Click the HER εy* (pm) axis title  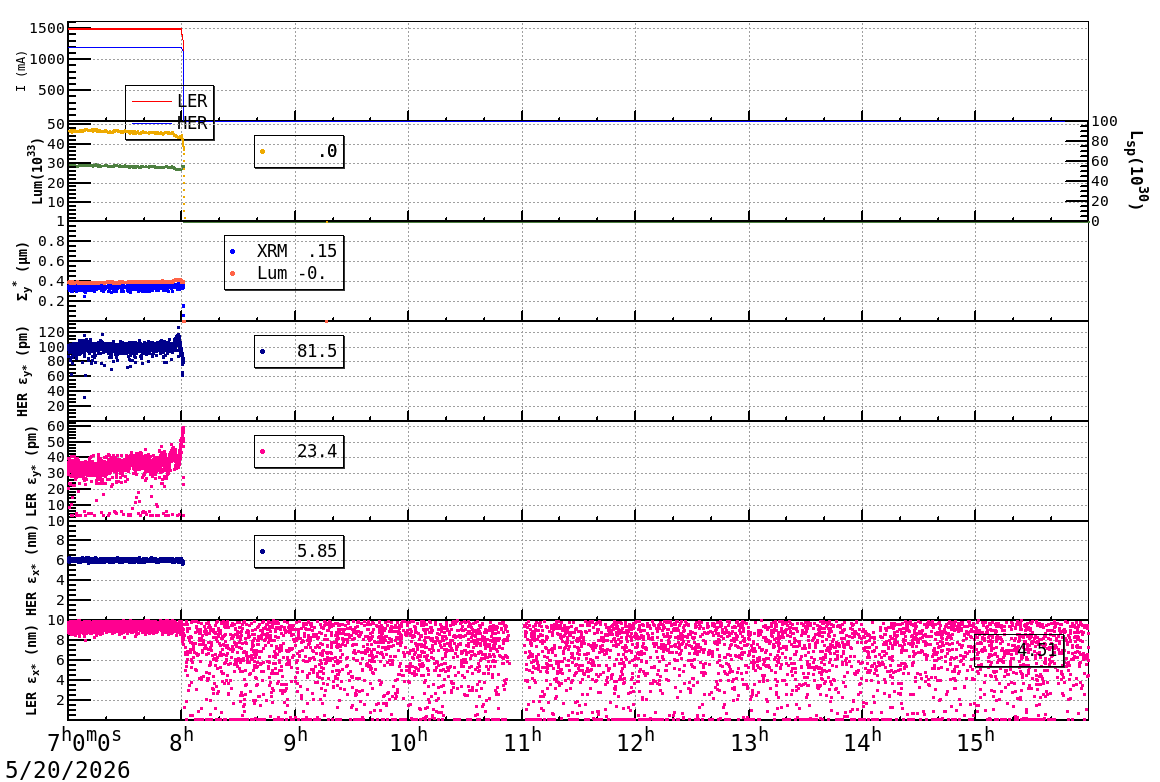[x=23, y=371]
